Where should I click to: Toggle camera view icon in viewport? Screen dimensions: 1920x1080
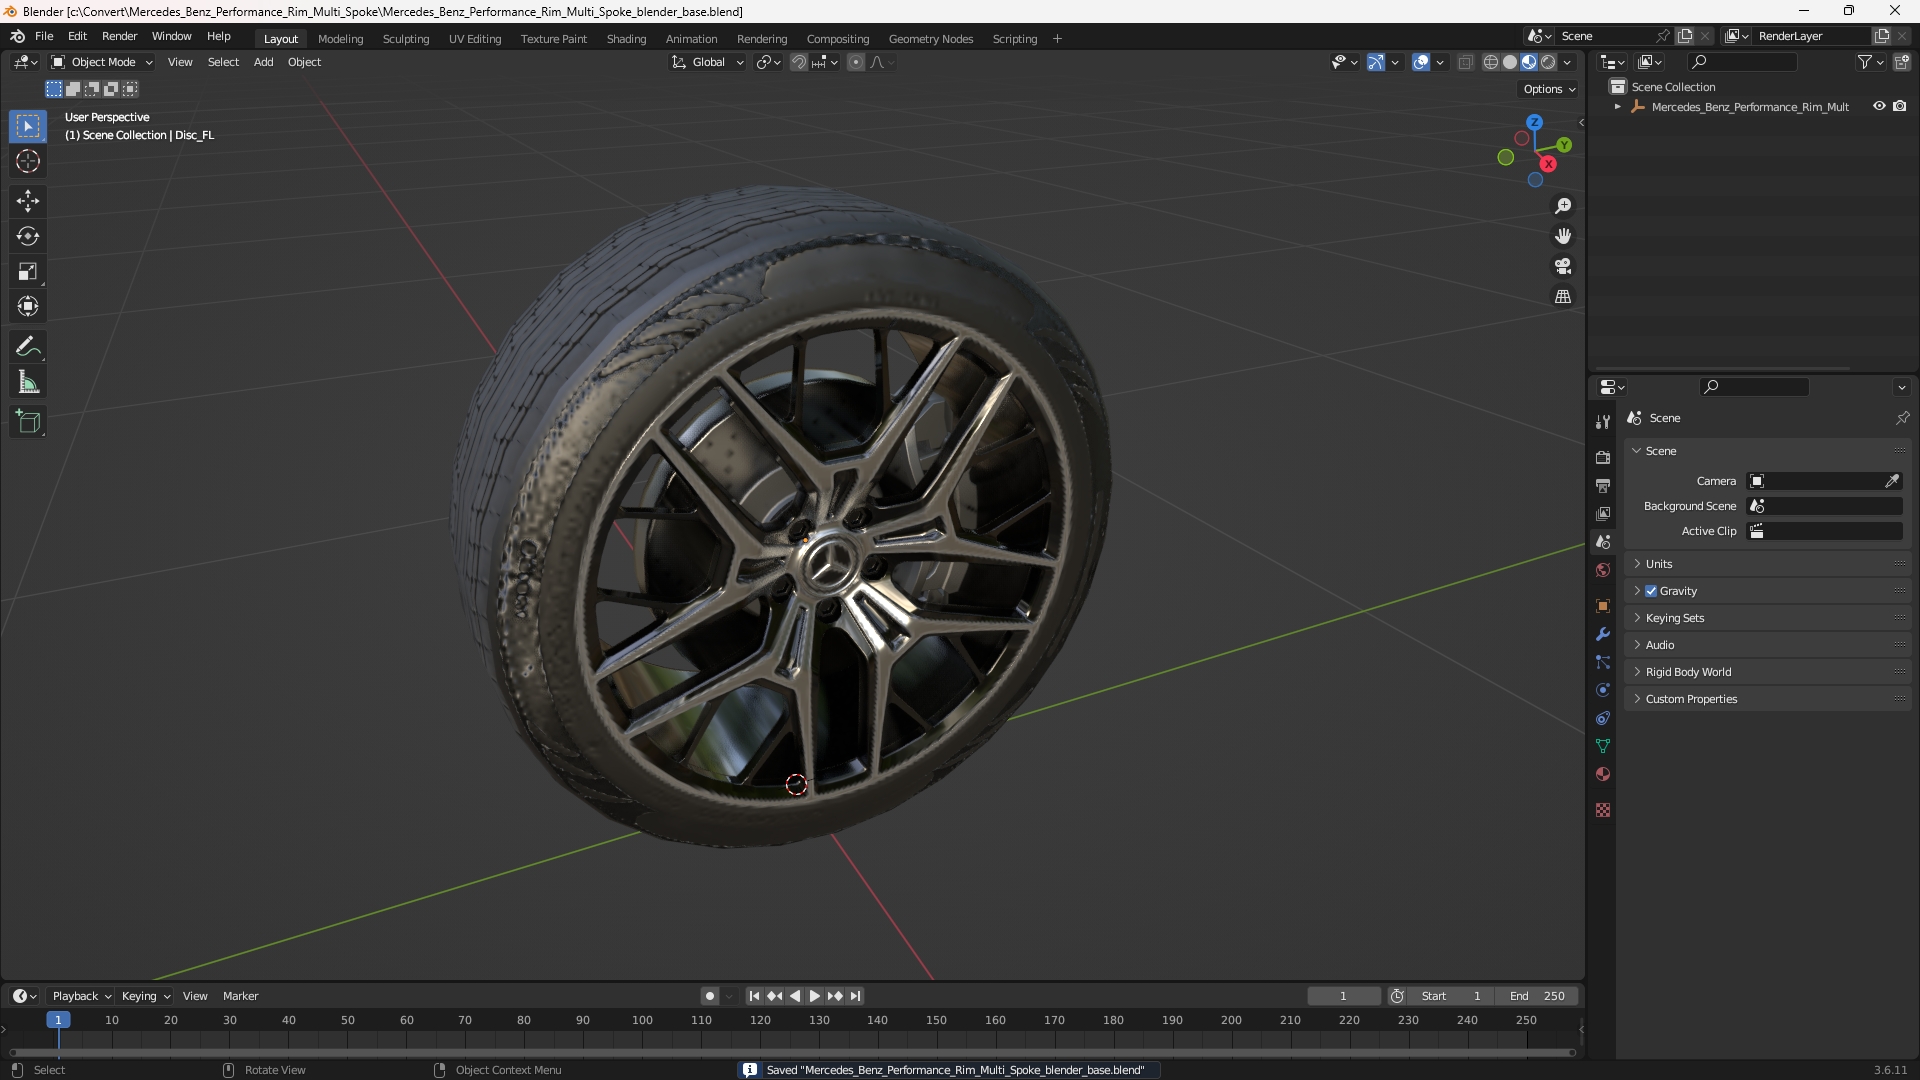pos(1563,266)
